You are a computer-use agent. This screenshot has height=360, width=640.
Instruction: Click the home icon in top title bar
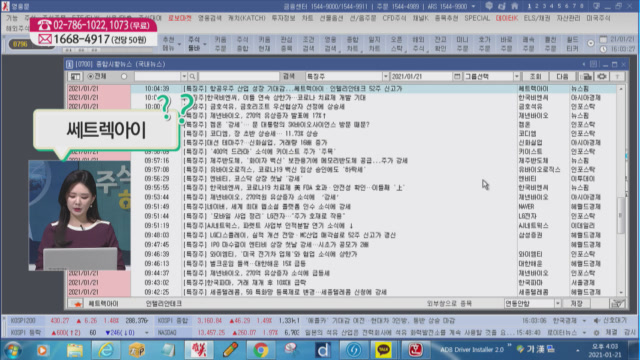tap(514, 6)
